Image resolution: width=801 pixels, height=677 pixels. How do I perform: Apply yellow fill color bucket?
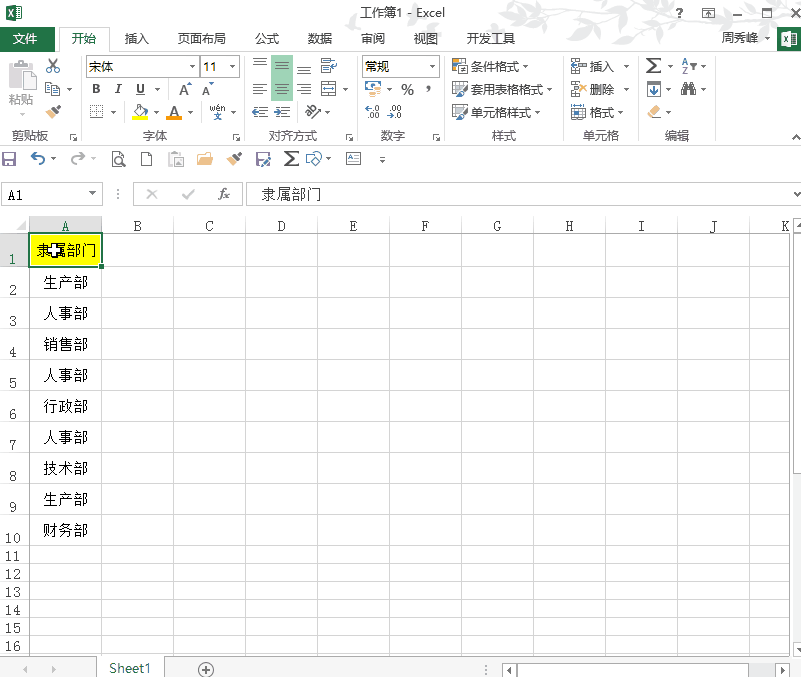(x=140, y=112)
